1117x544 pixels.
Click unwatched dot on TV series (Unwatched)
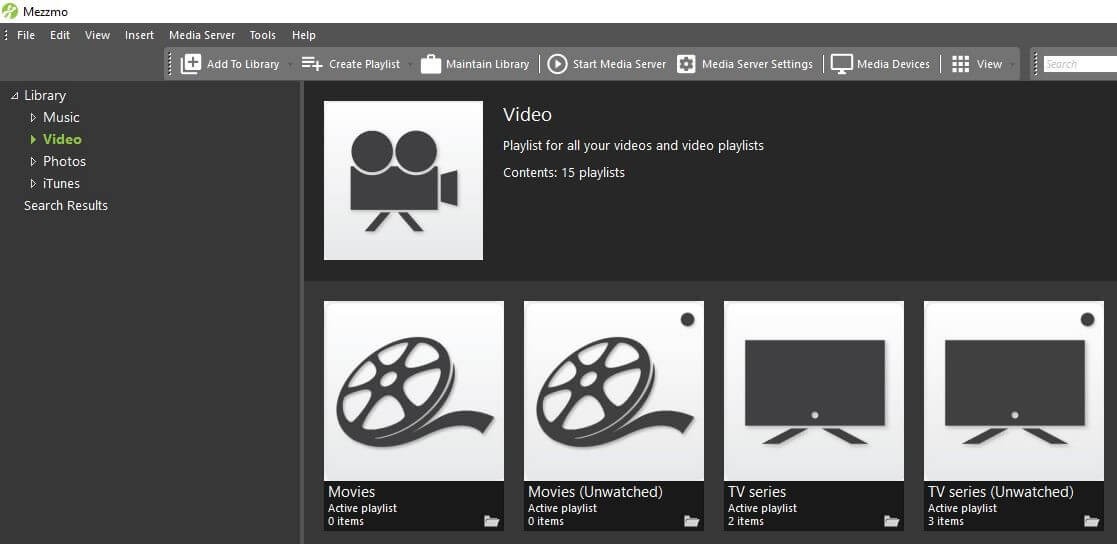pos(1087,319)
